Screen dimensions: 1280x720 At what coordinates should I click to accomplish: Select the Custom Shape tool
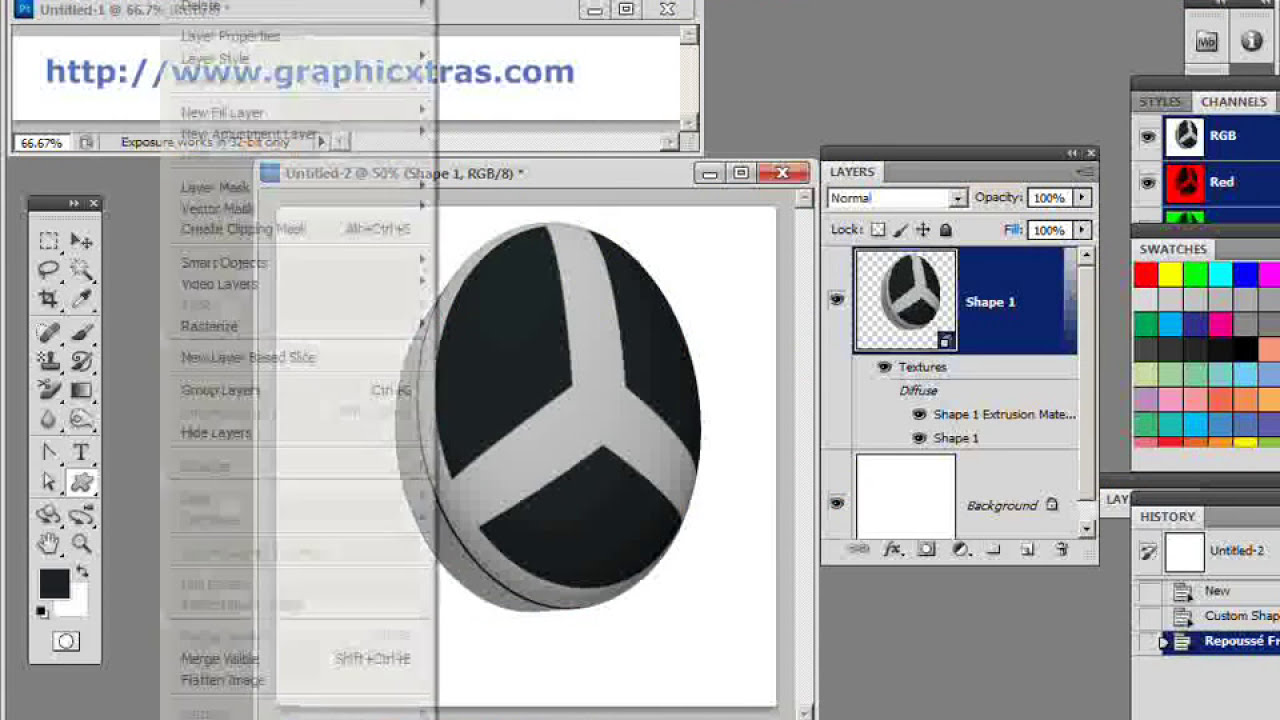pos(81,483)
